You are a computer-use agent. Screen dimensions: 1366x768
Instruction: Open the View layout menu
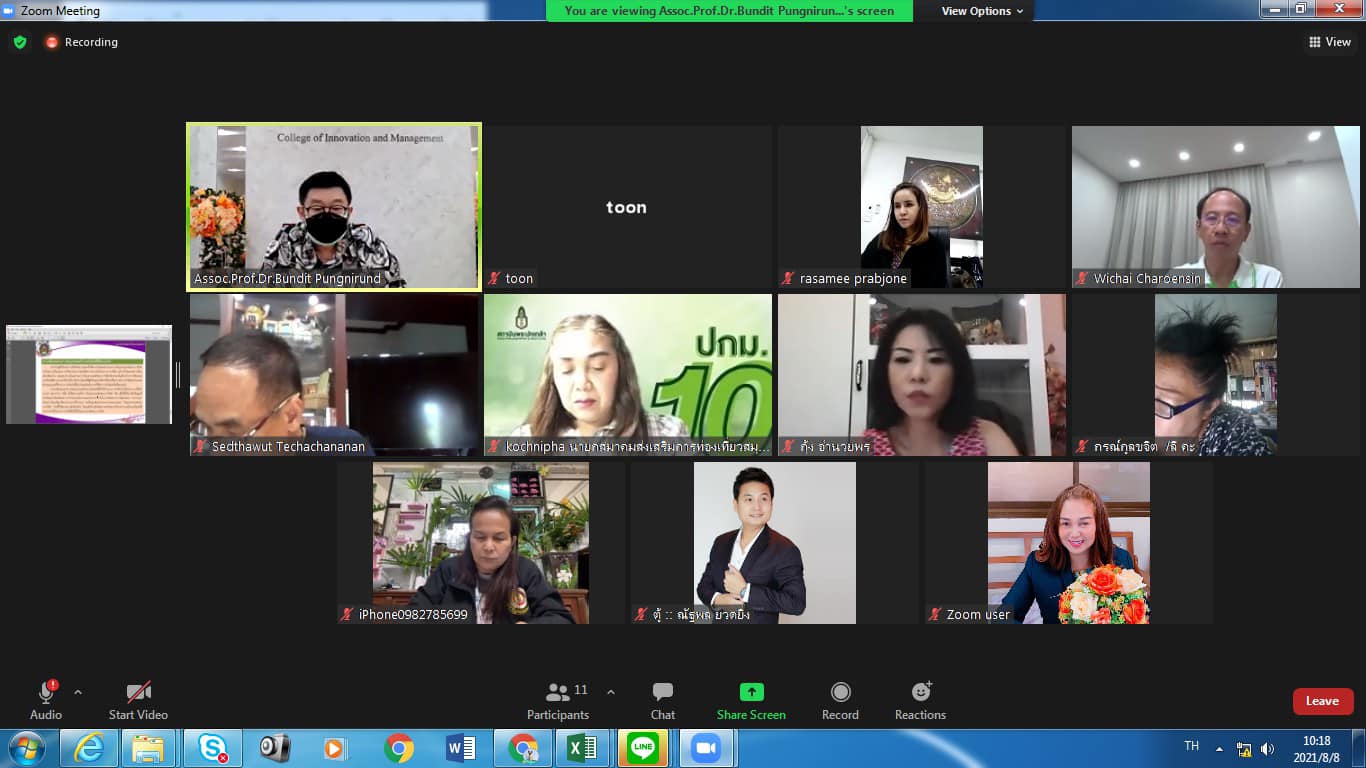(x=1329, y=42)
